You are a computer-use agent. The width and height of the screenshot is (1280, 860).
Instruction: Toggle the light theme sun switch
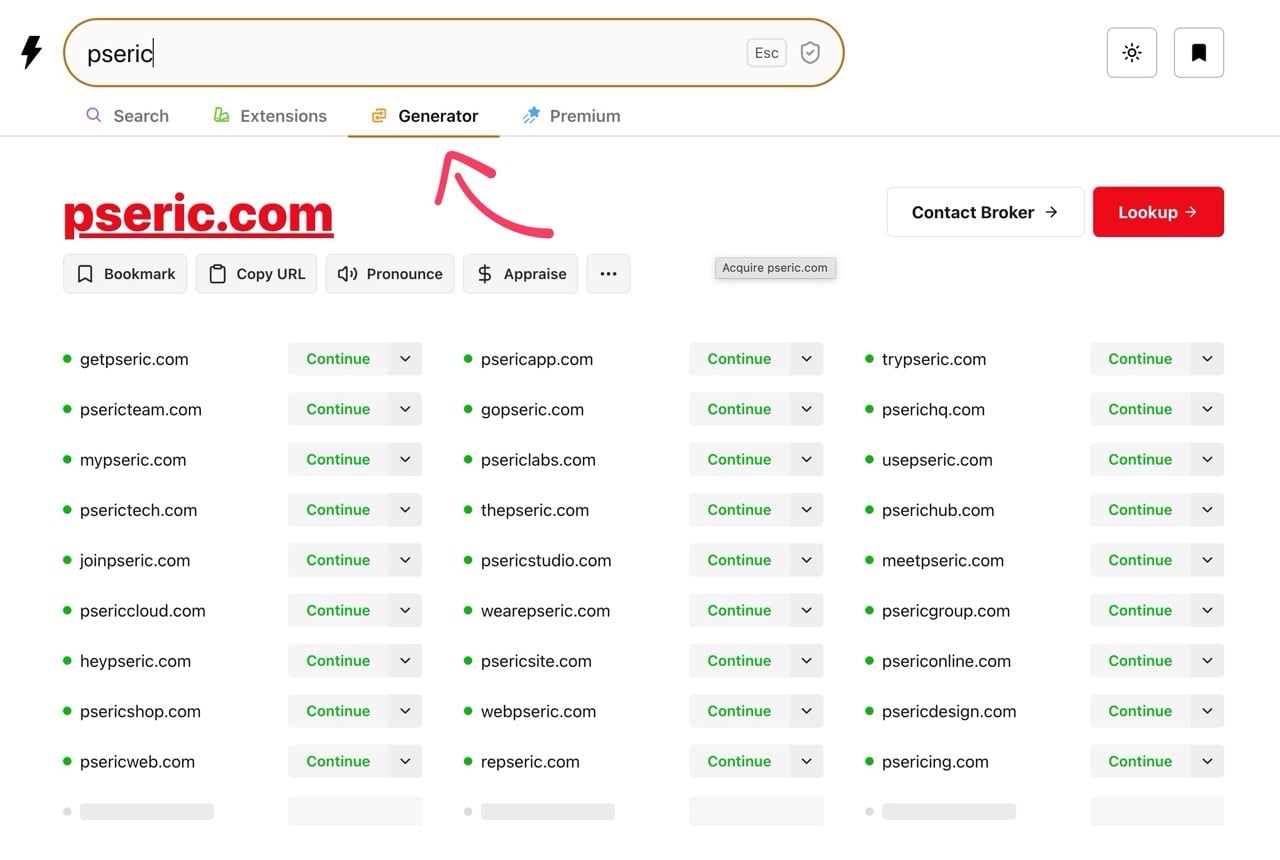1131,52
